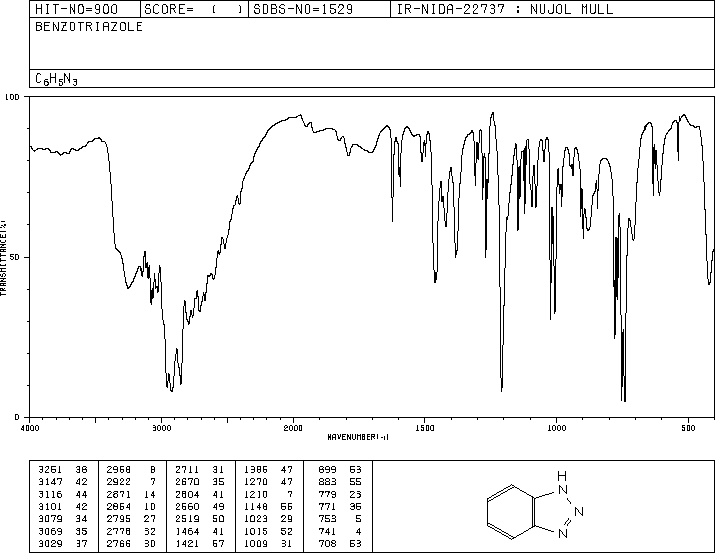Click the HIT-NO=900 header cell

click(x=85, y=9)
